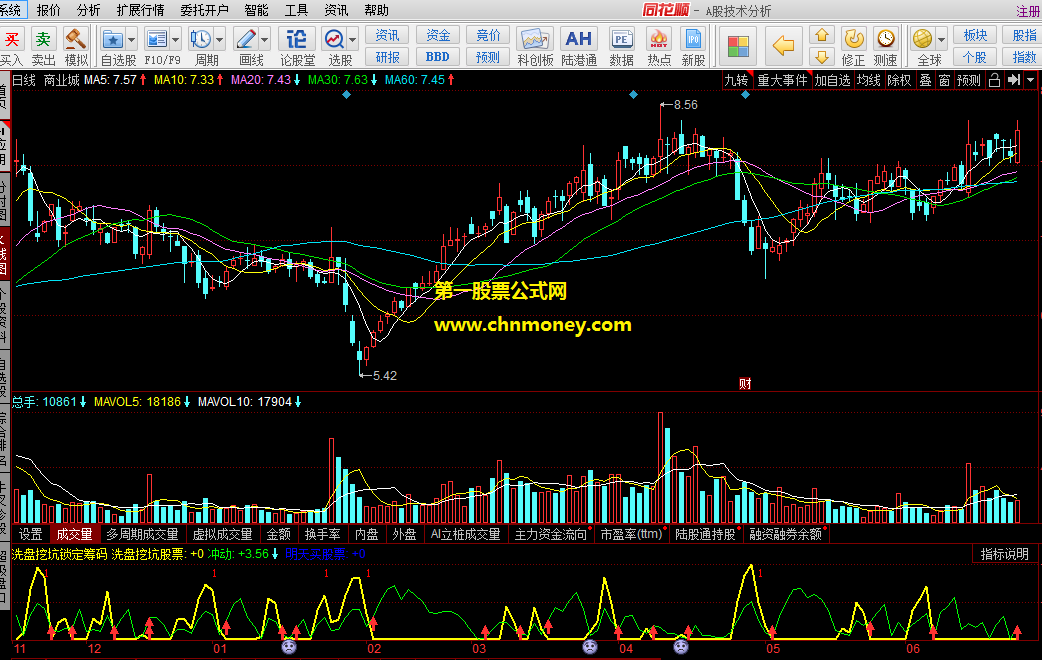Expand the 周期 period dropdown arrow
The width and height of the screenshot is (1042, 660).
pos(219,40)
